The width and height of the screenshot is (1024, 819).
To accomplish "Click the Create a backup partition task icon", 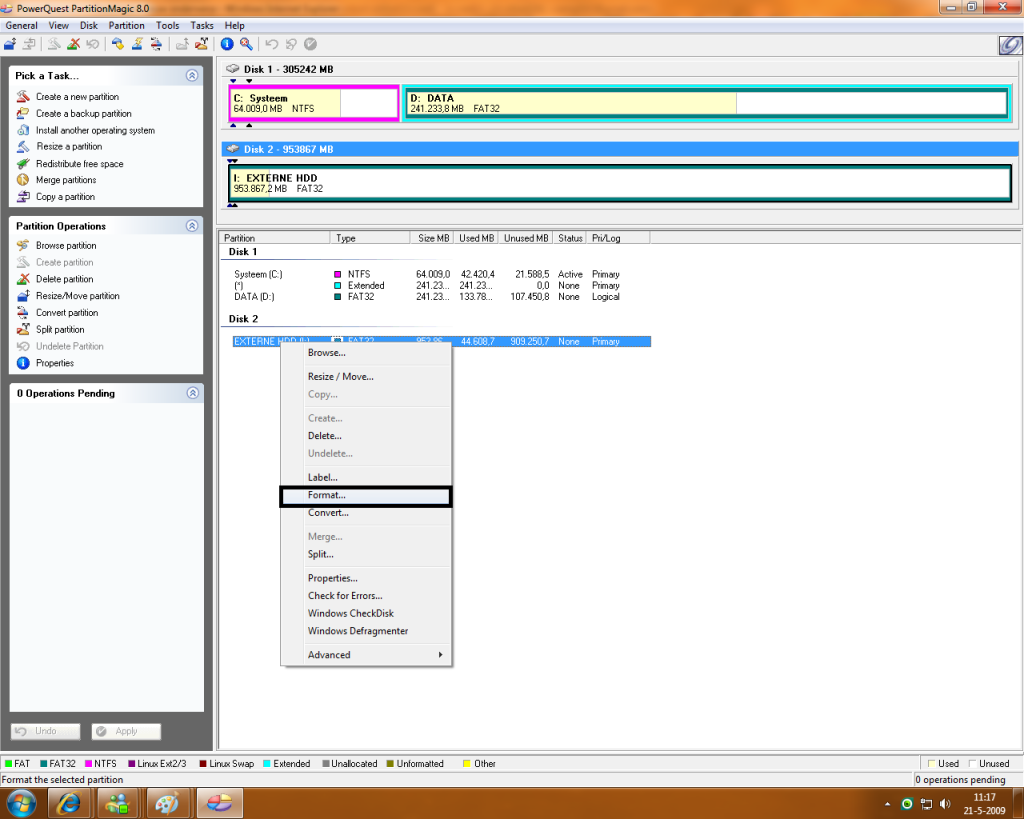I will (23, 113).
